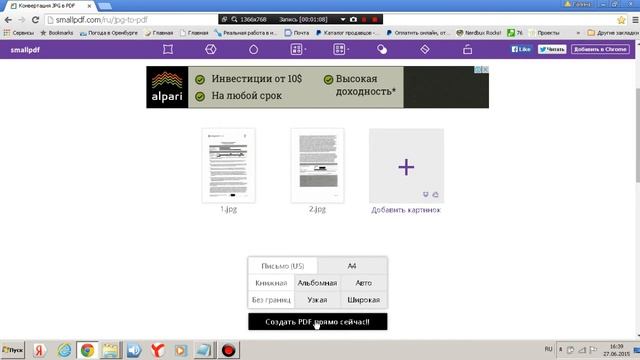Click the alpari advertisement banner

pyautogui.click(x=317, y=87)
